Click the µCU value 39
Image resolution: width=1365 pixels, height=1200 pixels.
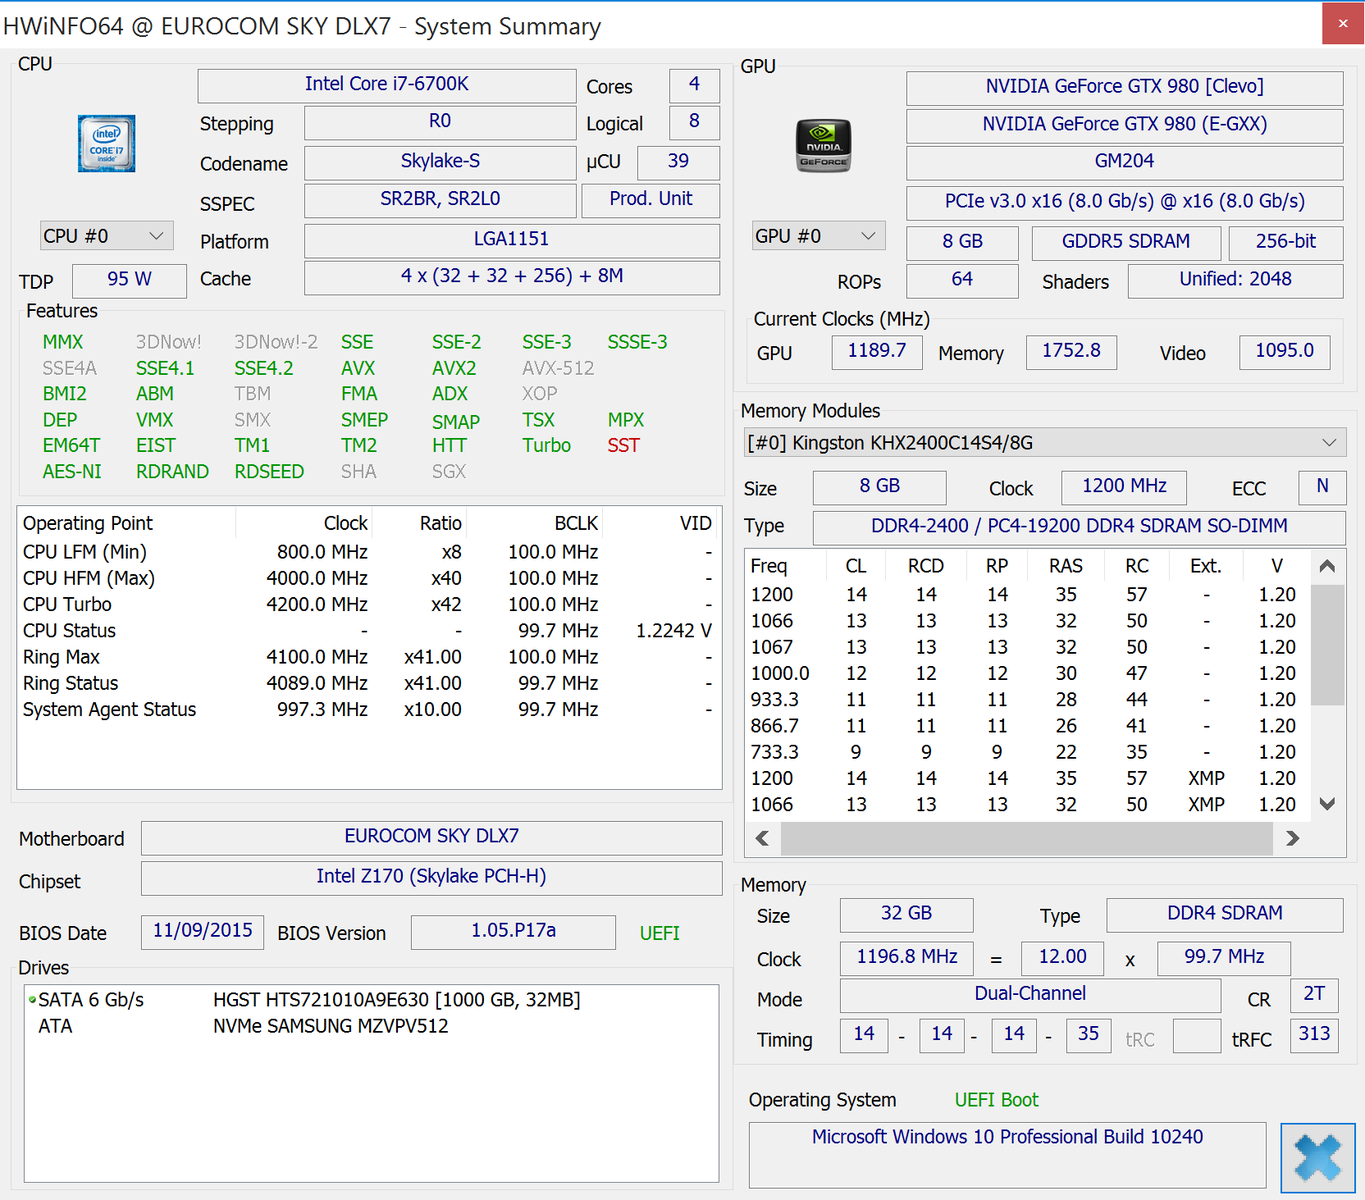(678, 162)
